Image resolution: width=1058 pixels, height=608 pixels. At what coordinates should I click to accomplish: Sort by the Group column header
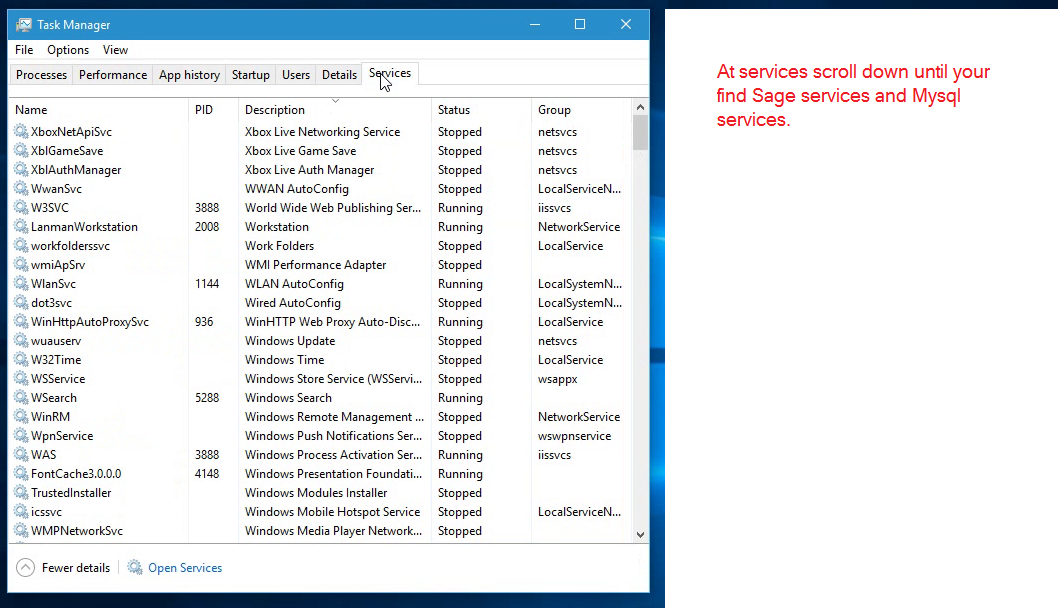pos(582,110)
